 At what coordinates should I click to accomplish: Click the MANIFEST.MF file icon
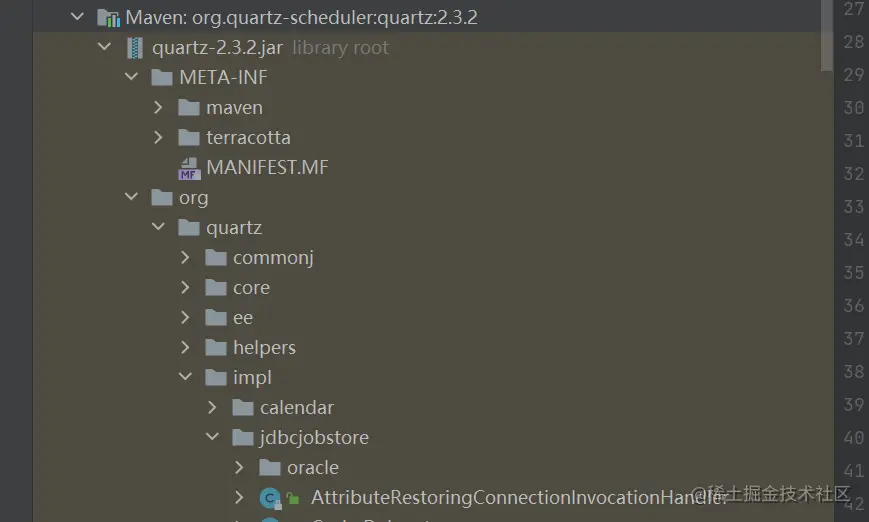(189, 168)
